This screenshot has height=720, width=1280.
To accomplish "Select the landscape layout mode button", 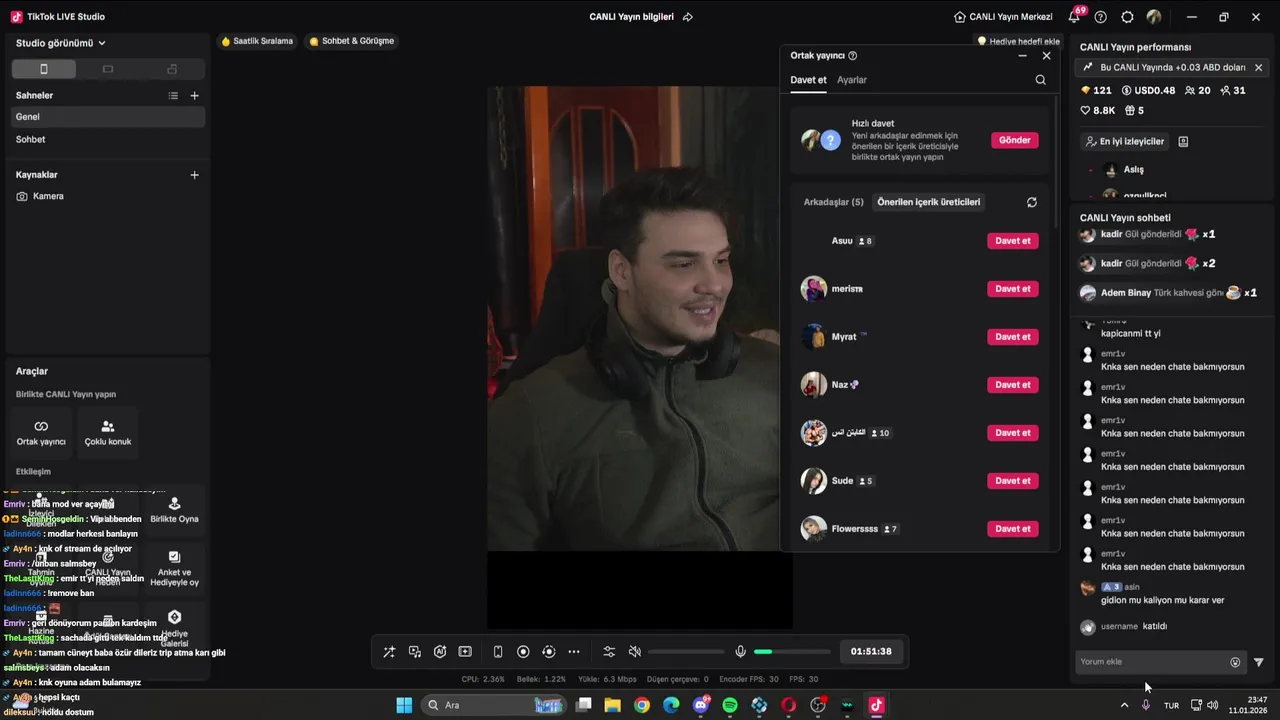I will coord(108,69).
